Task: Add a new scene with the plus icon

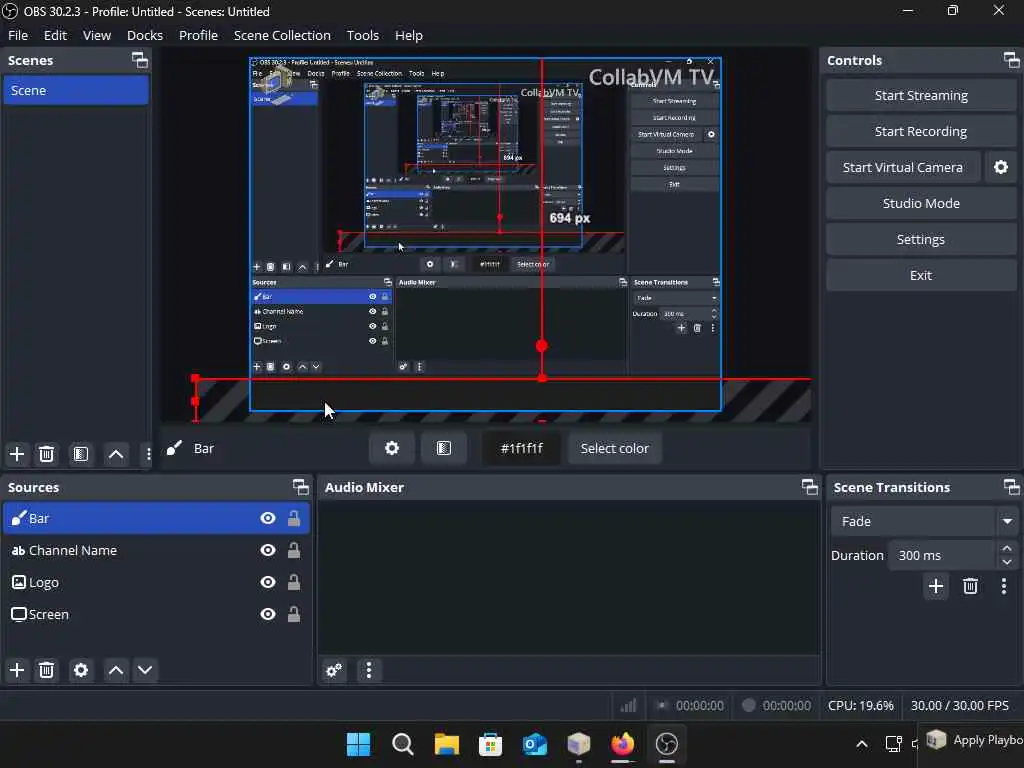Action: (x=17, y=454)
